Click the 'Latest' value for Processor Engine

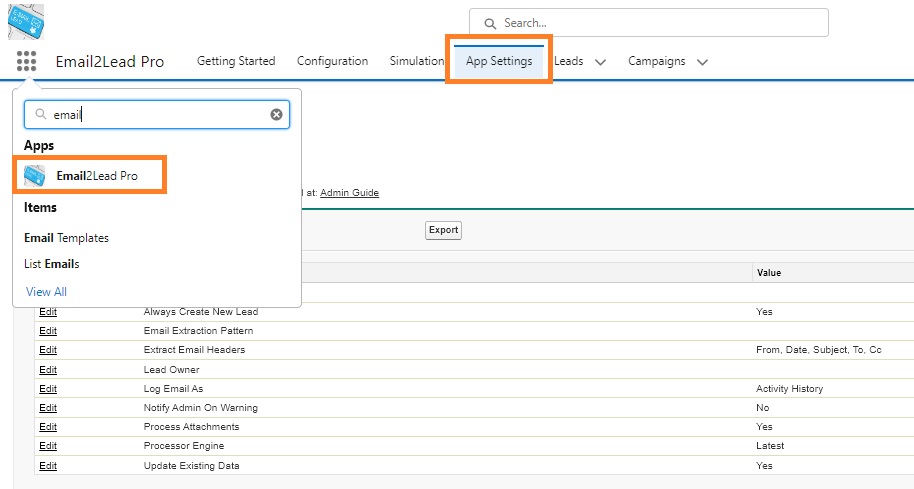coord(770,446)
